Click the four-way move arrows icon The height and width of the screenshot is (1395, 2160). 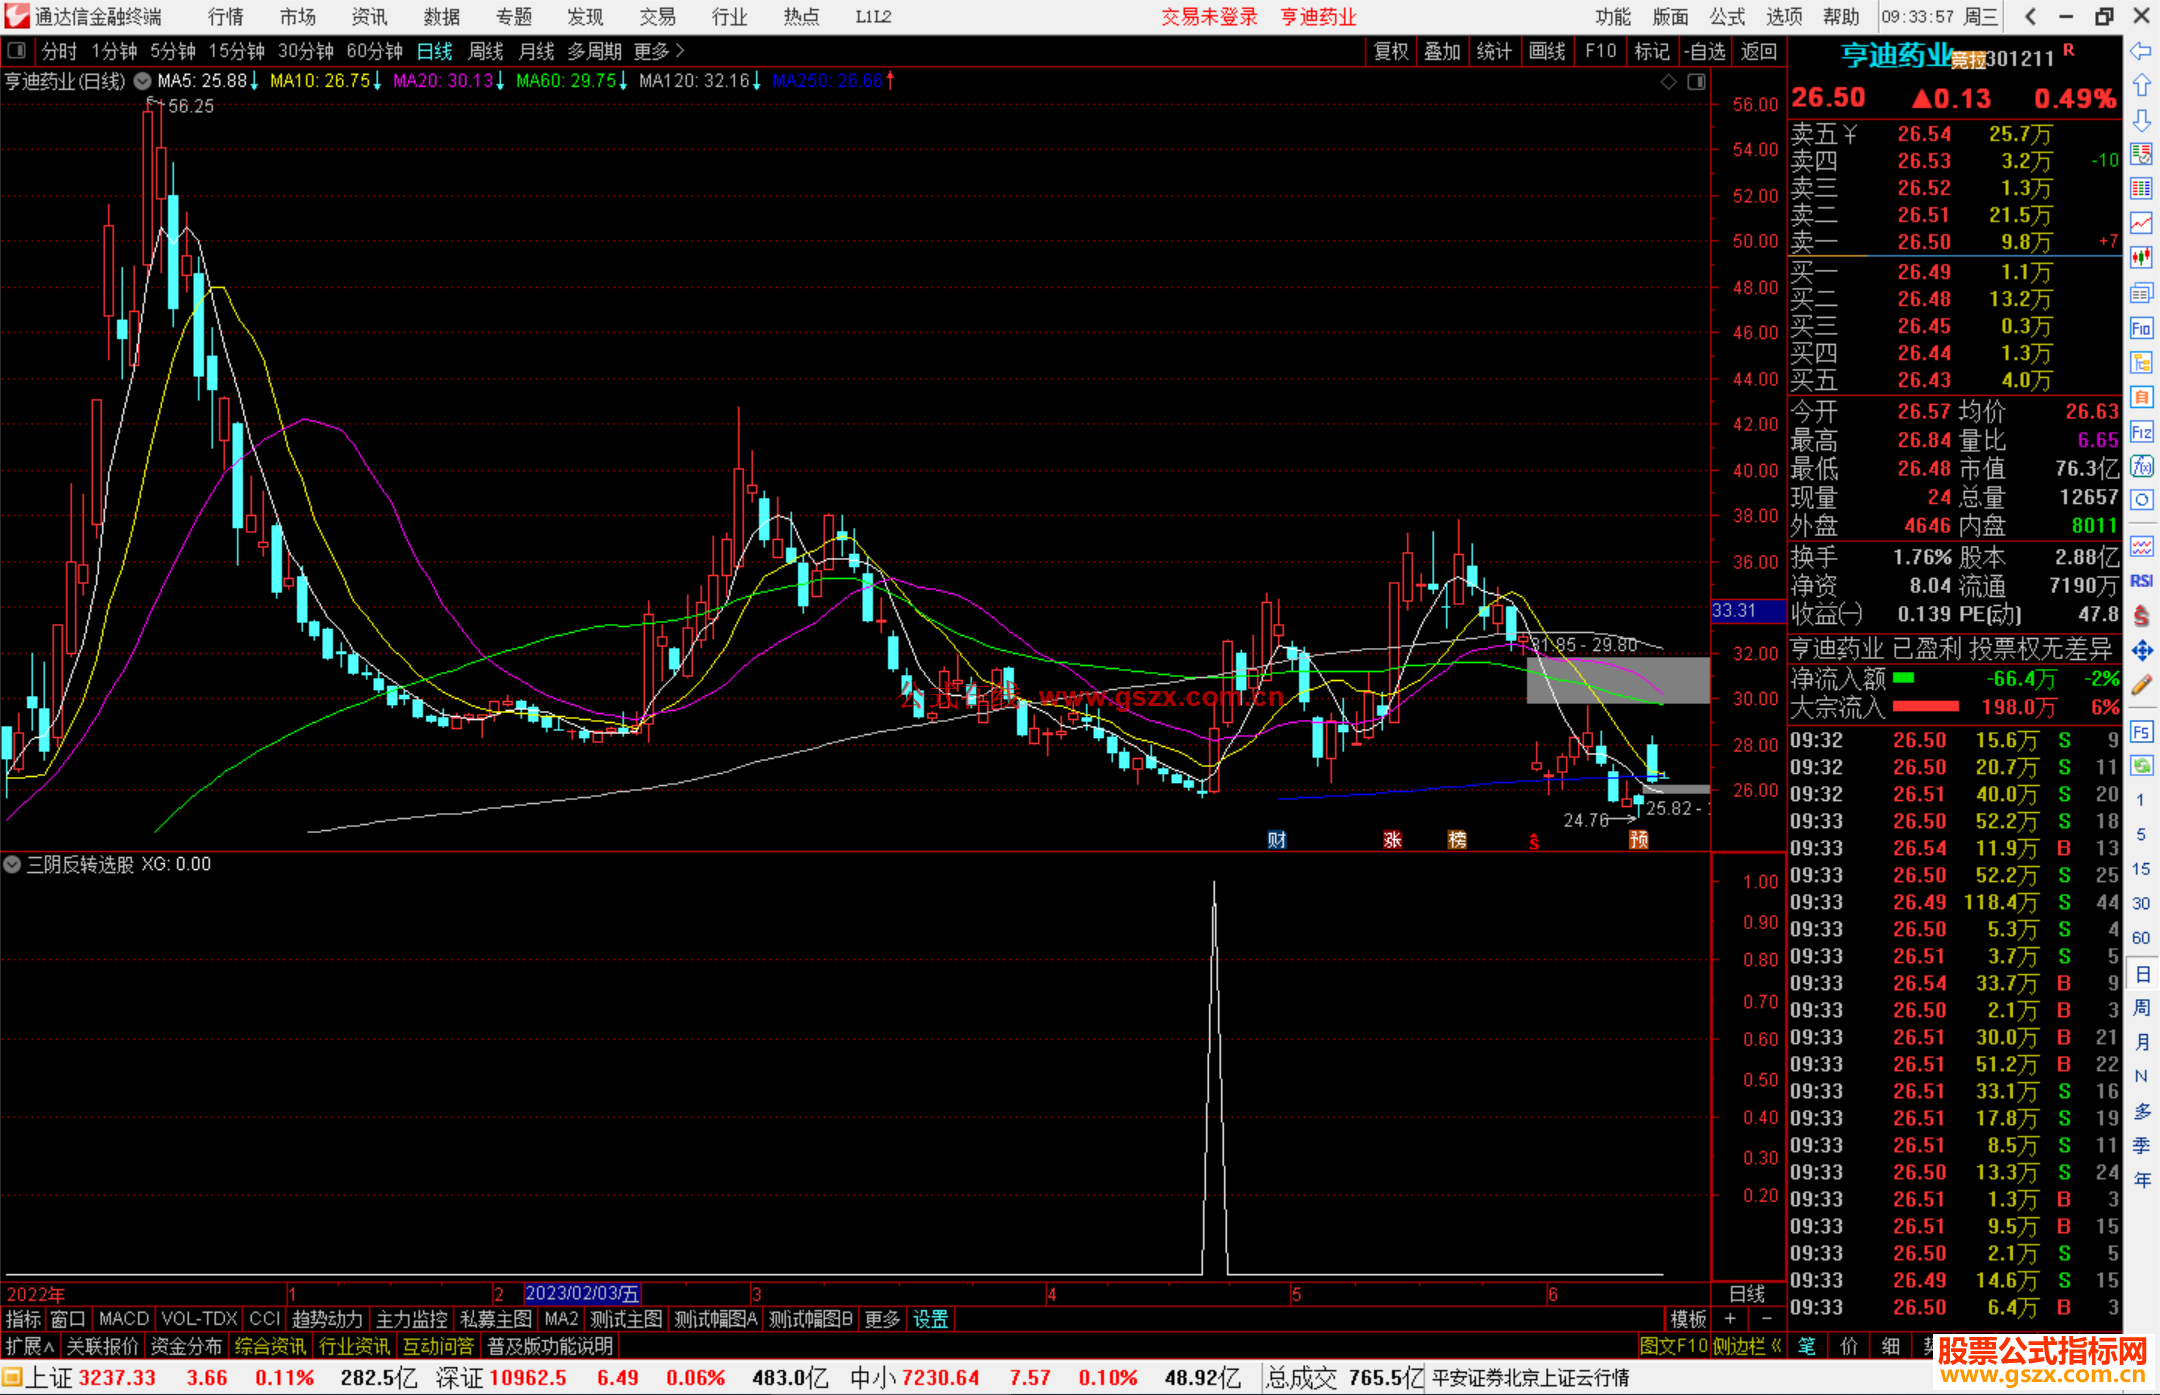pos(2141,651)
